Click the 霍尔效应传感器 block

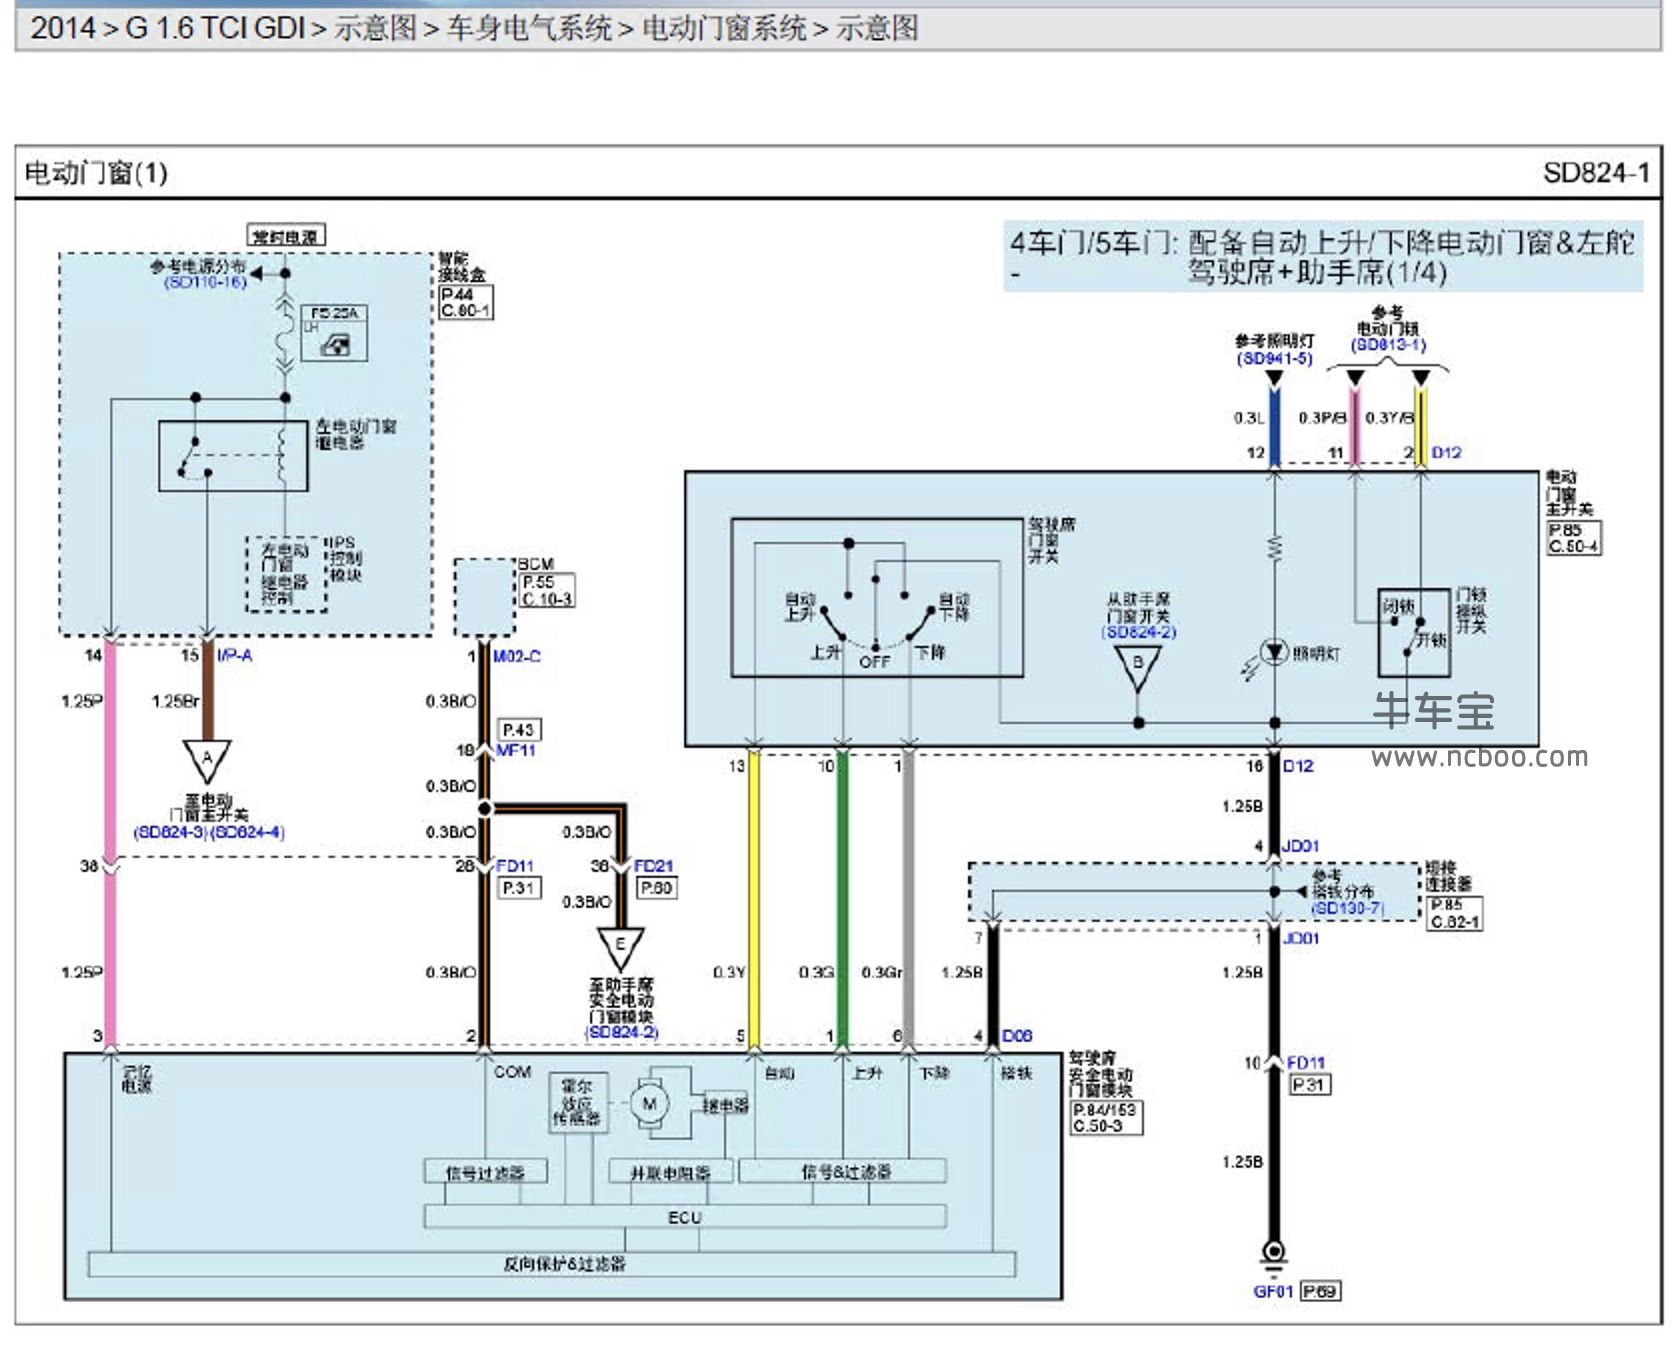click(578, 1103)
